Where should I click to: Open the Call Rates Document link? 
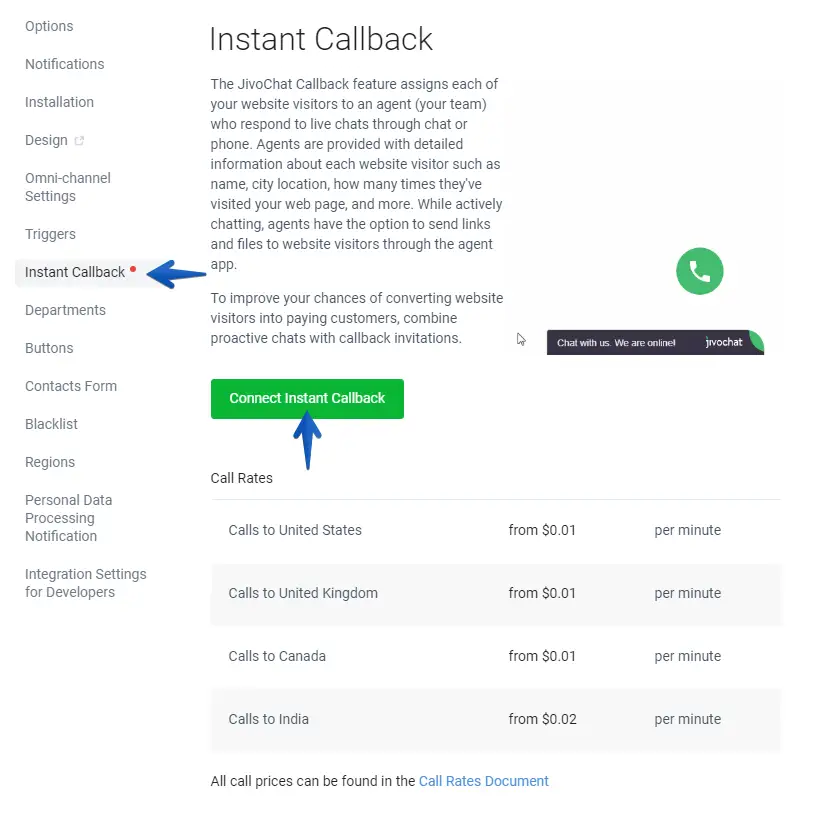483,781
